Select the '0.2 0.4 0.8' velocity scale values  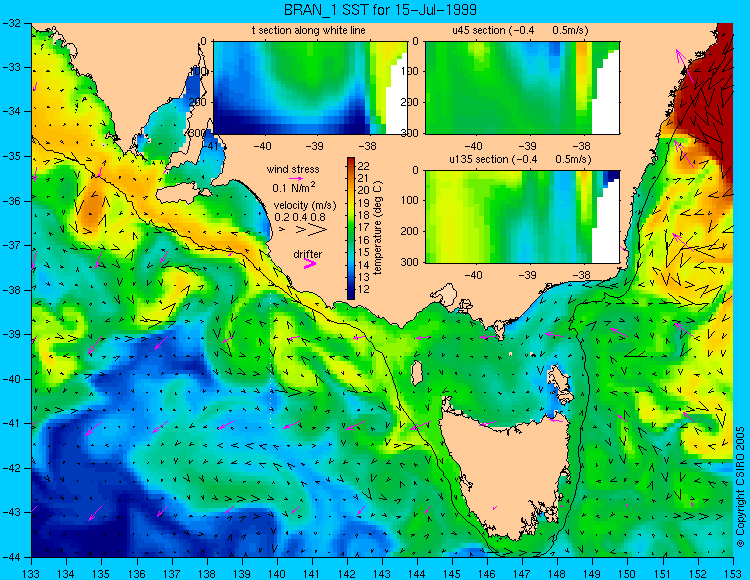[300, 217]
